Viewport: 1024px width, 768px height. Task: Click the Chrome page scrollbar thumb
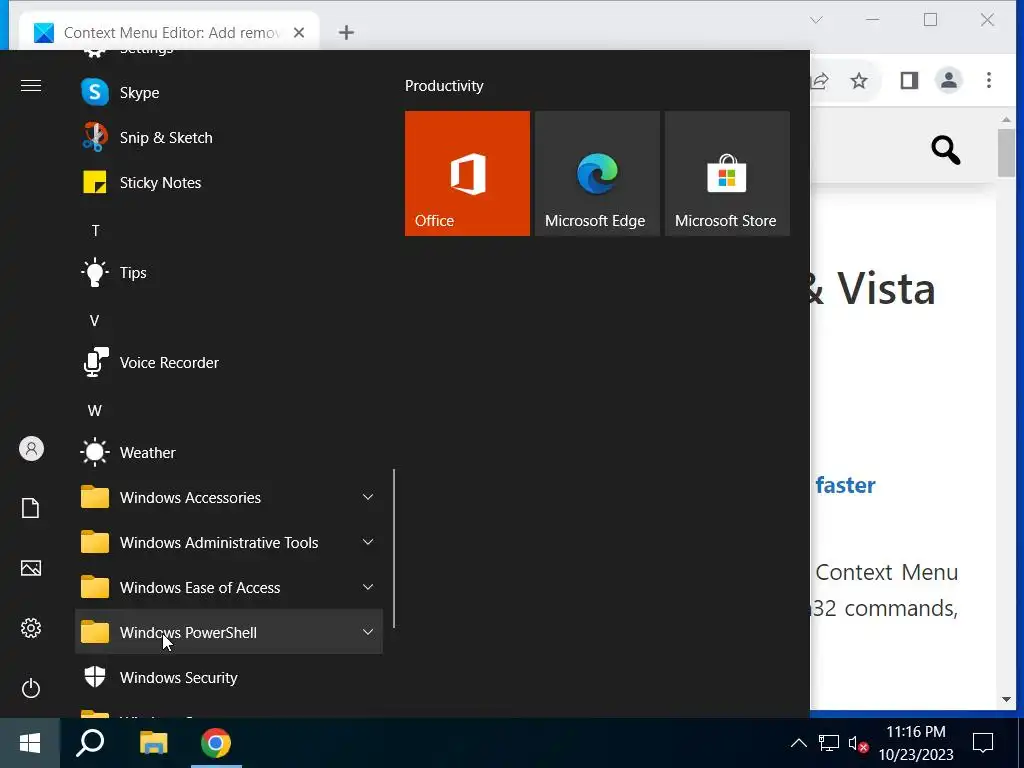click(x=1006, y=153)
